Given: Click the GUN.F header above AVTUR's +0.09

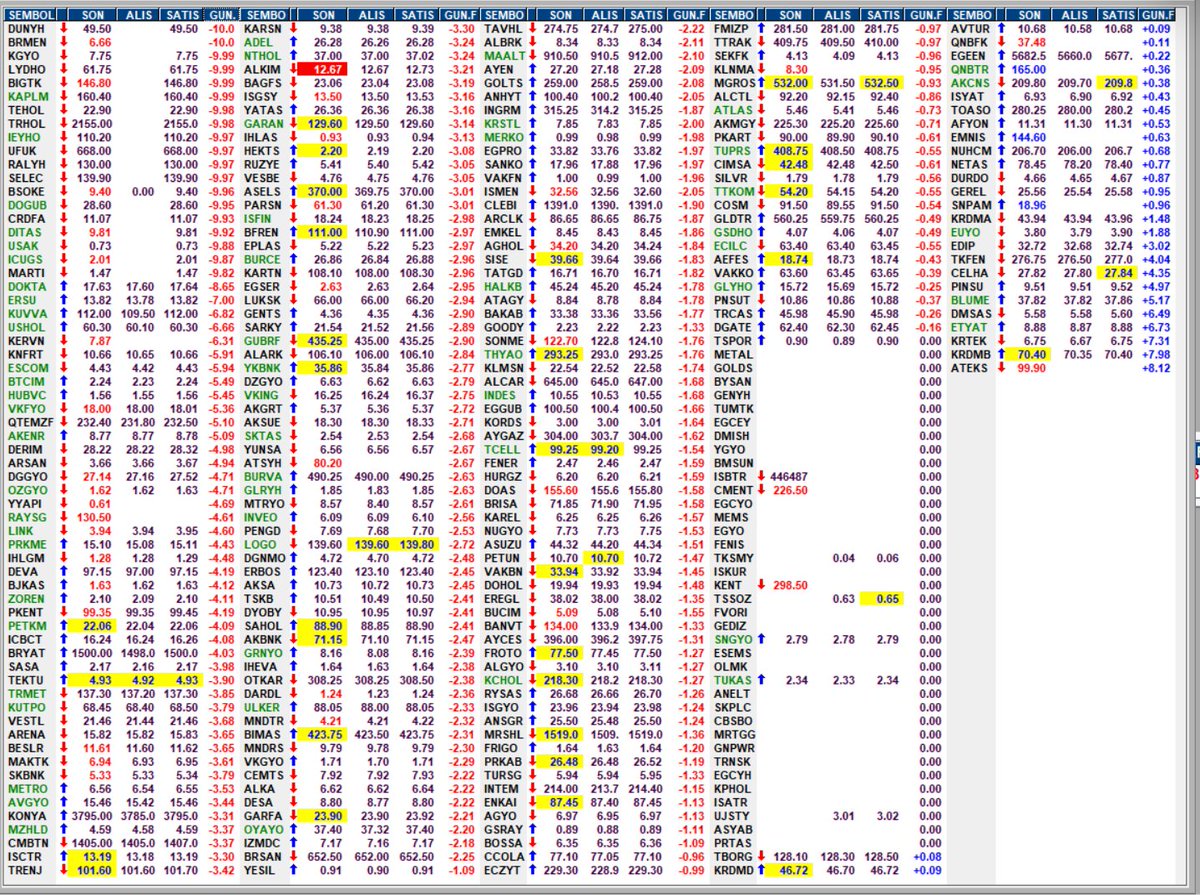Looking at the screenshot, I should coord(1157,16).
